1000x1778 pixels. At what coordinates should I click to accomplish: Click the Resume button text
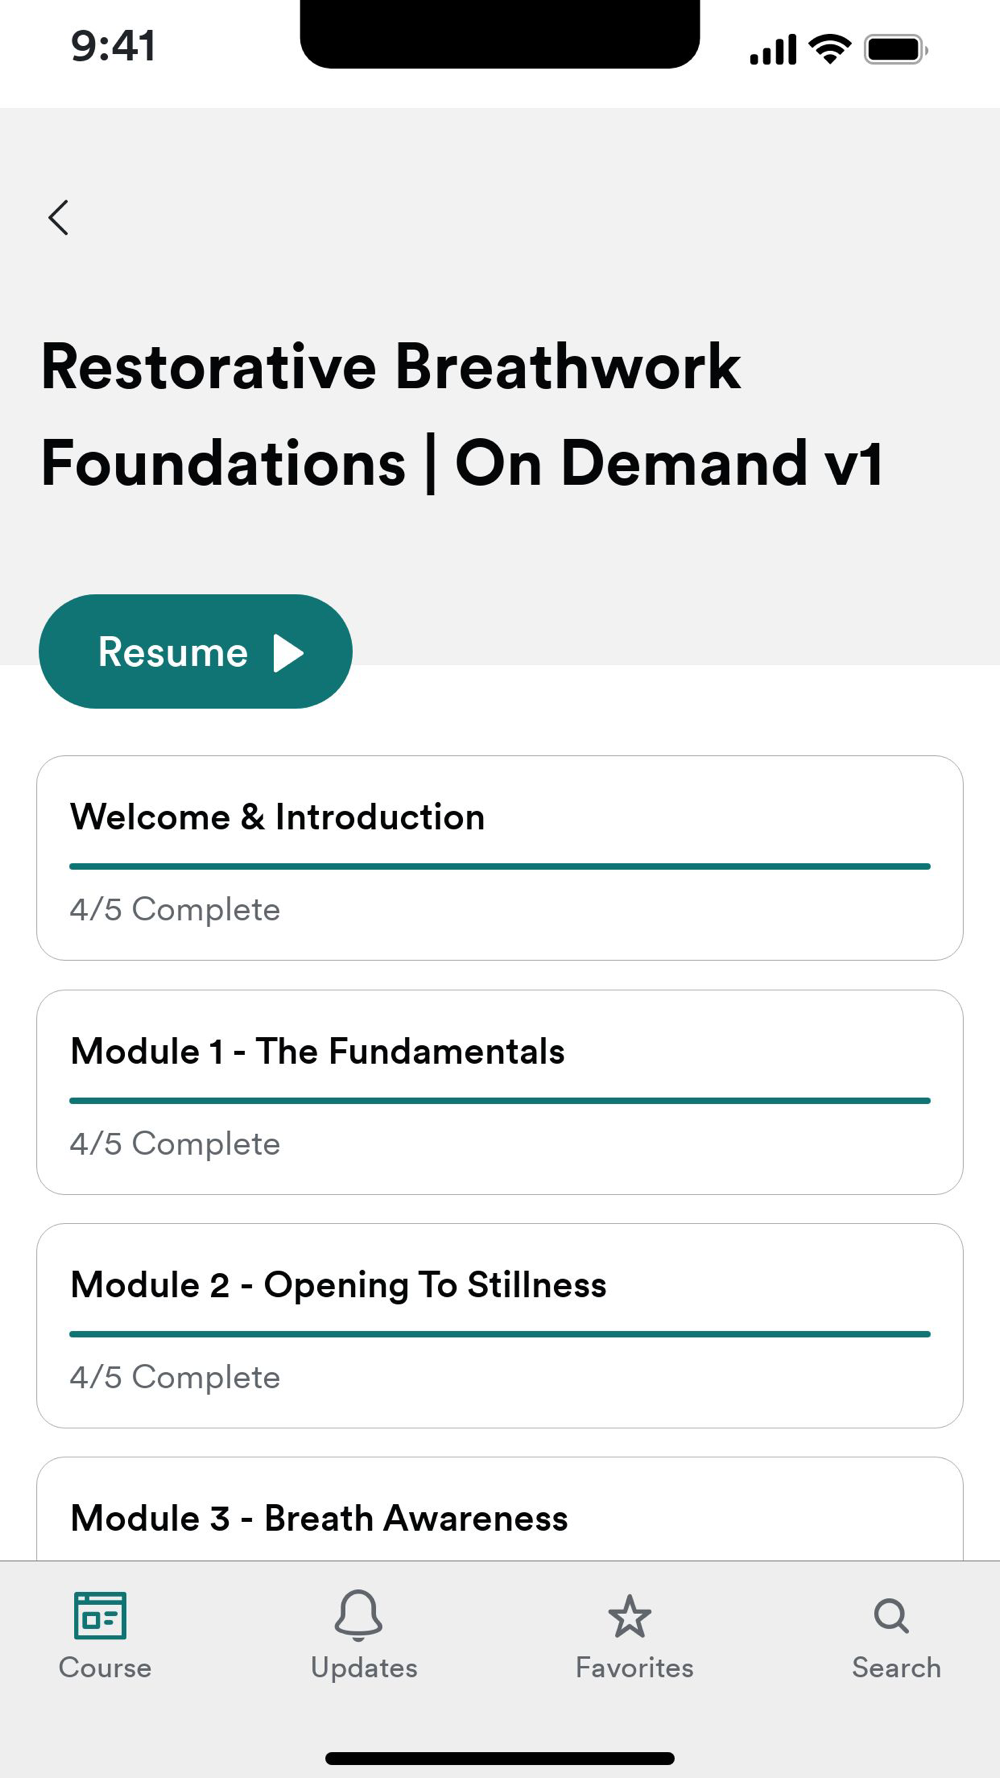click(173, 652)
